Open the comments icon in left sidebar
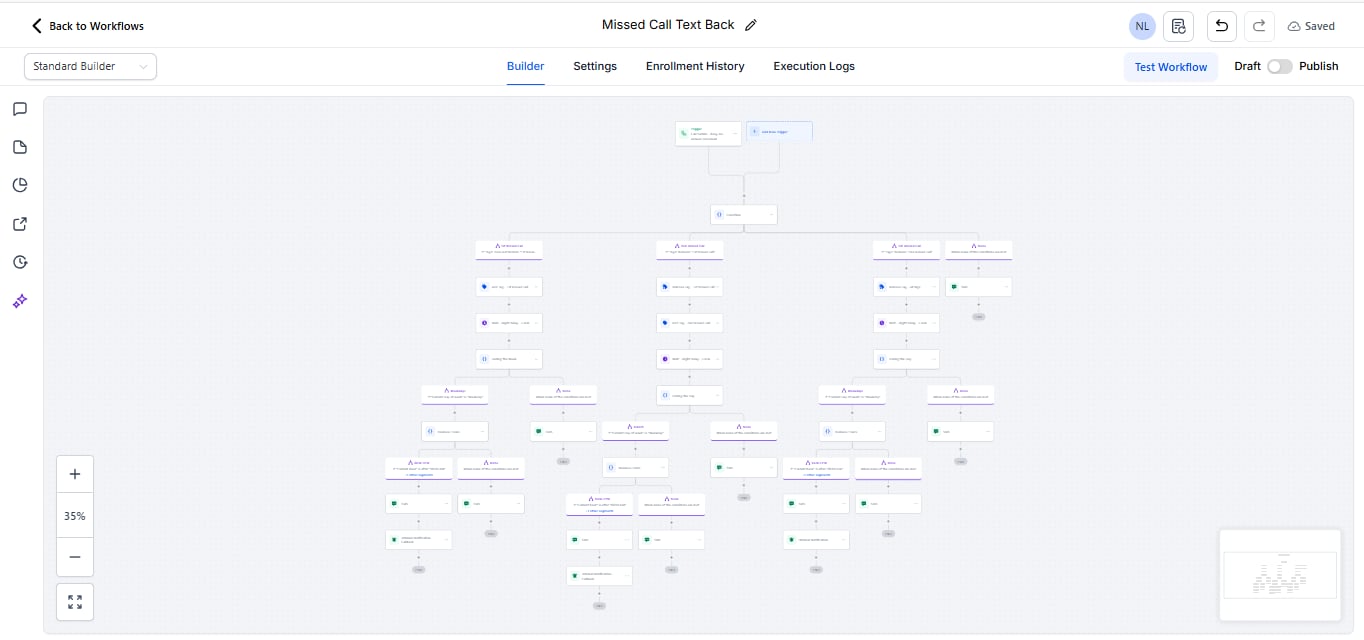The height and width of the screenshot is (640, 1364). tap(20, 109)
